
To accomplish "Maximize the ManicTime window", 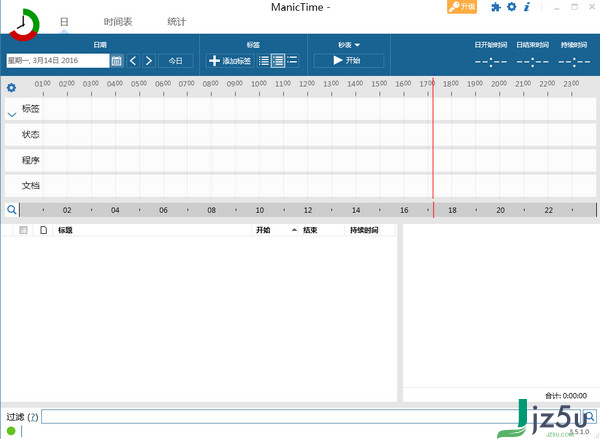I will [x=574, y=7].
